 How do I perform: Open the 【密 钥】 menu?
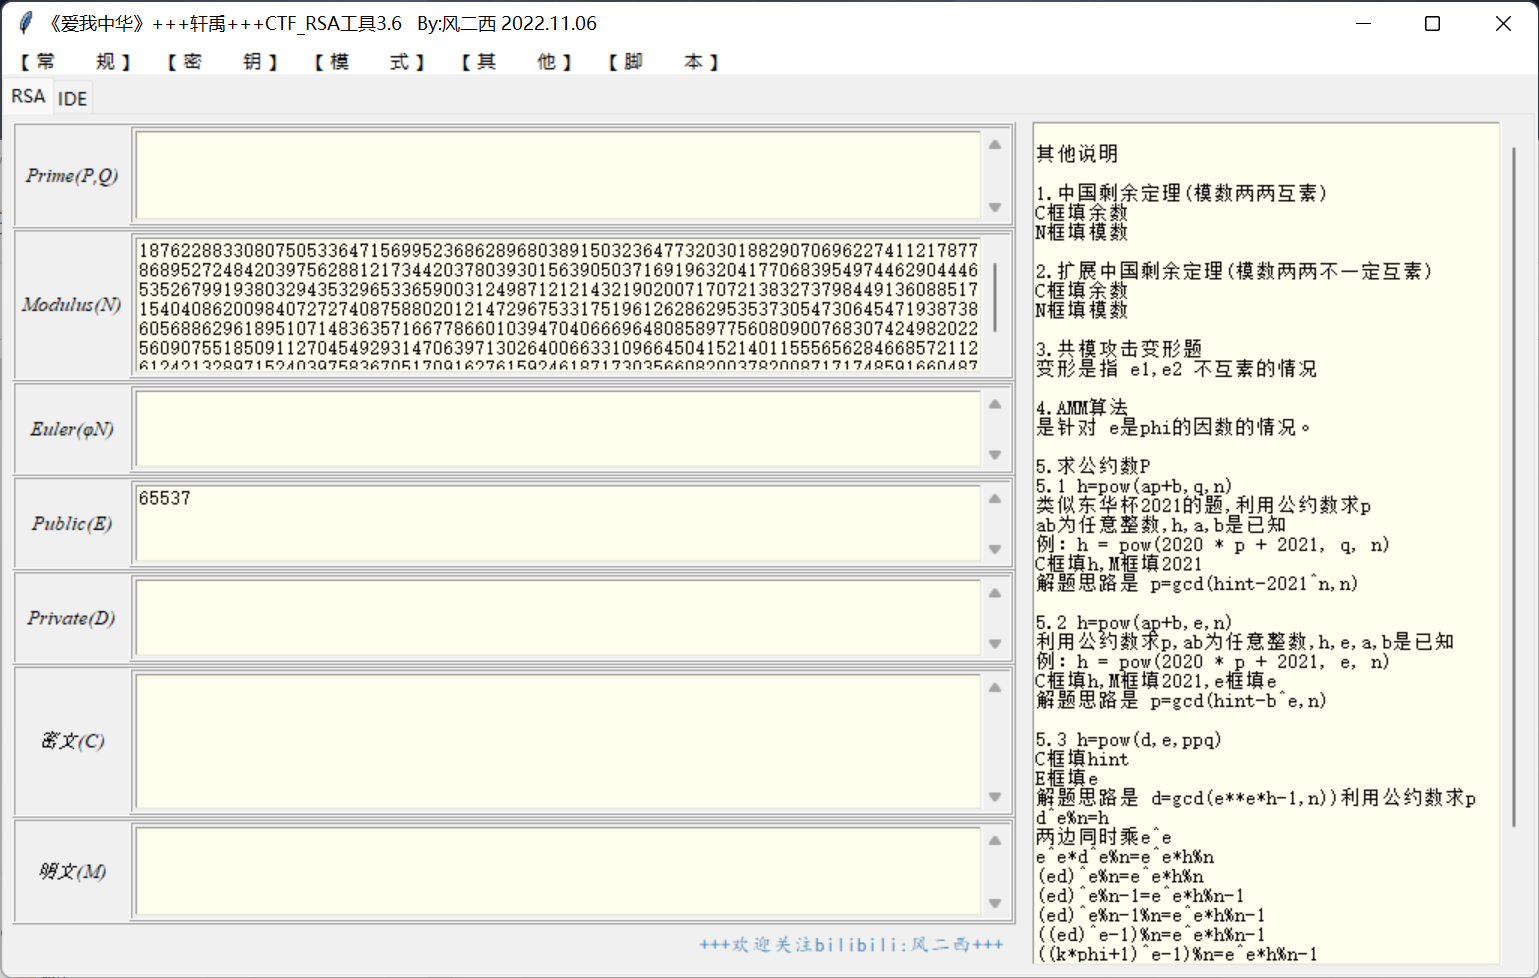(222, 62)
